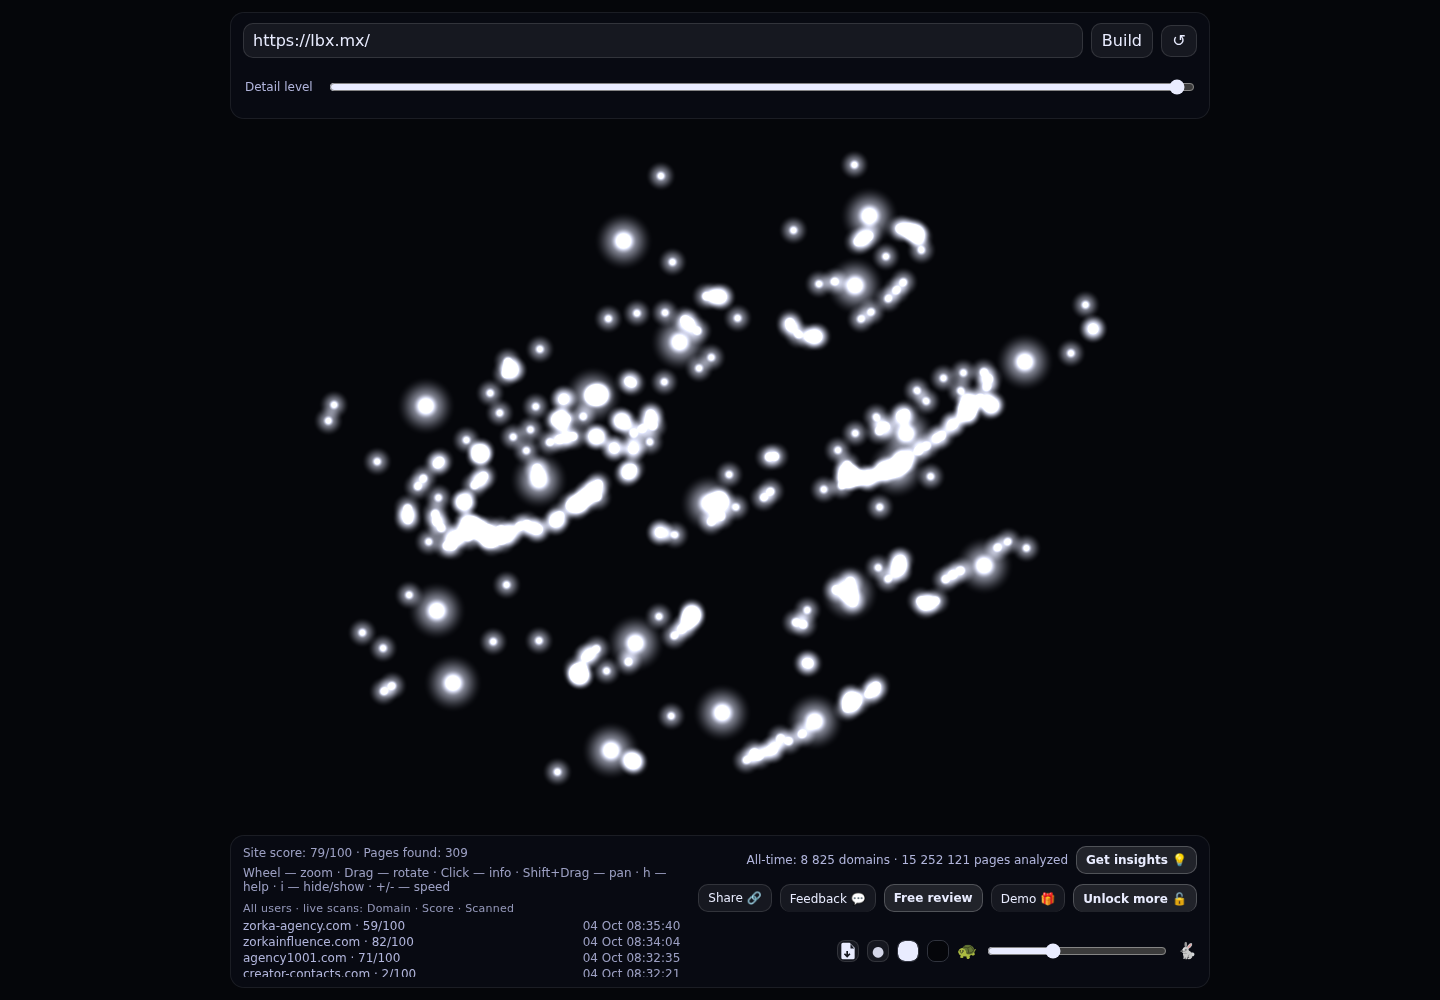The width and height of the screenshot is (1440, 1000).
Task: Click the rabbit fast-speed icon
Action: coord(1187,951)
